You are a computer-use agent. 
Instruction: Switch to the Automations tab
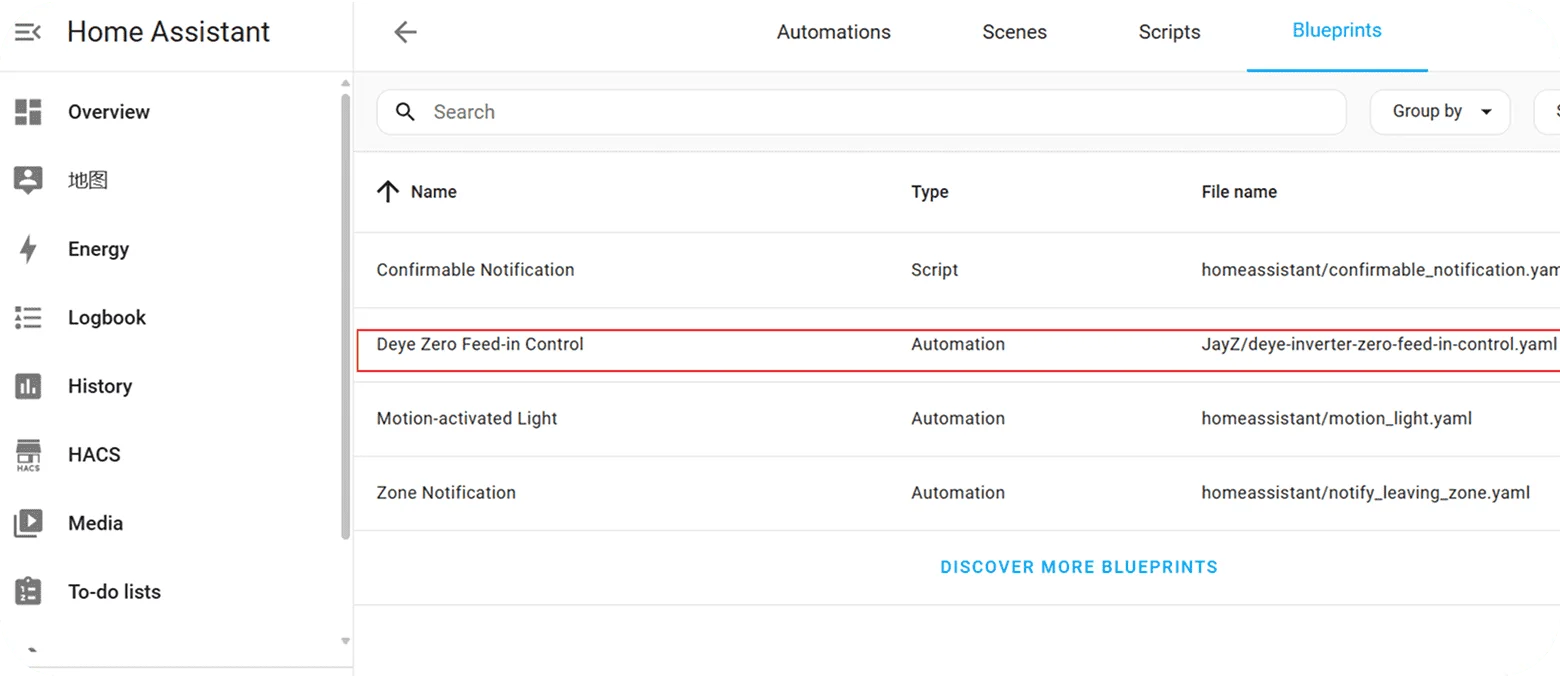(833, 32)
